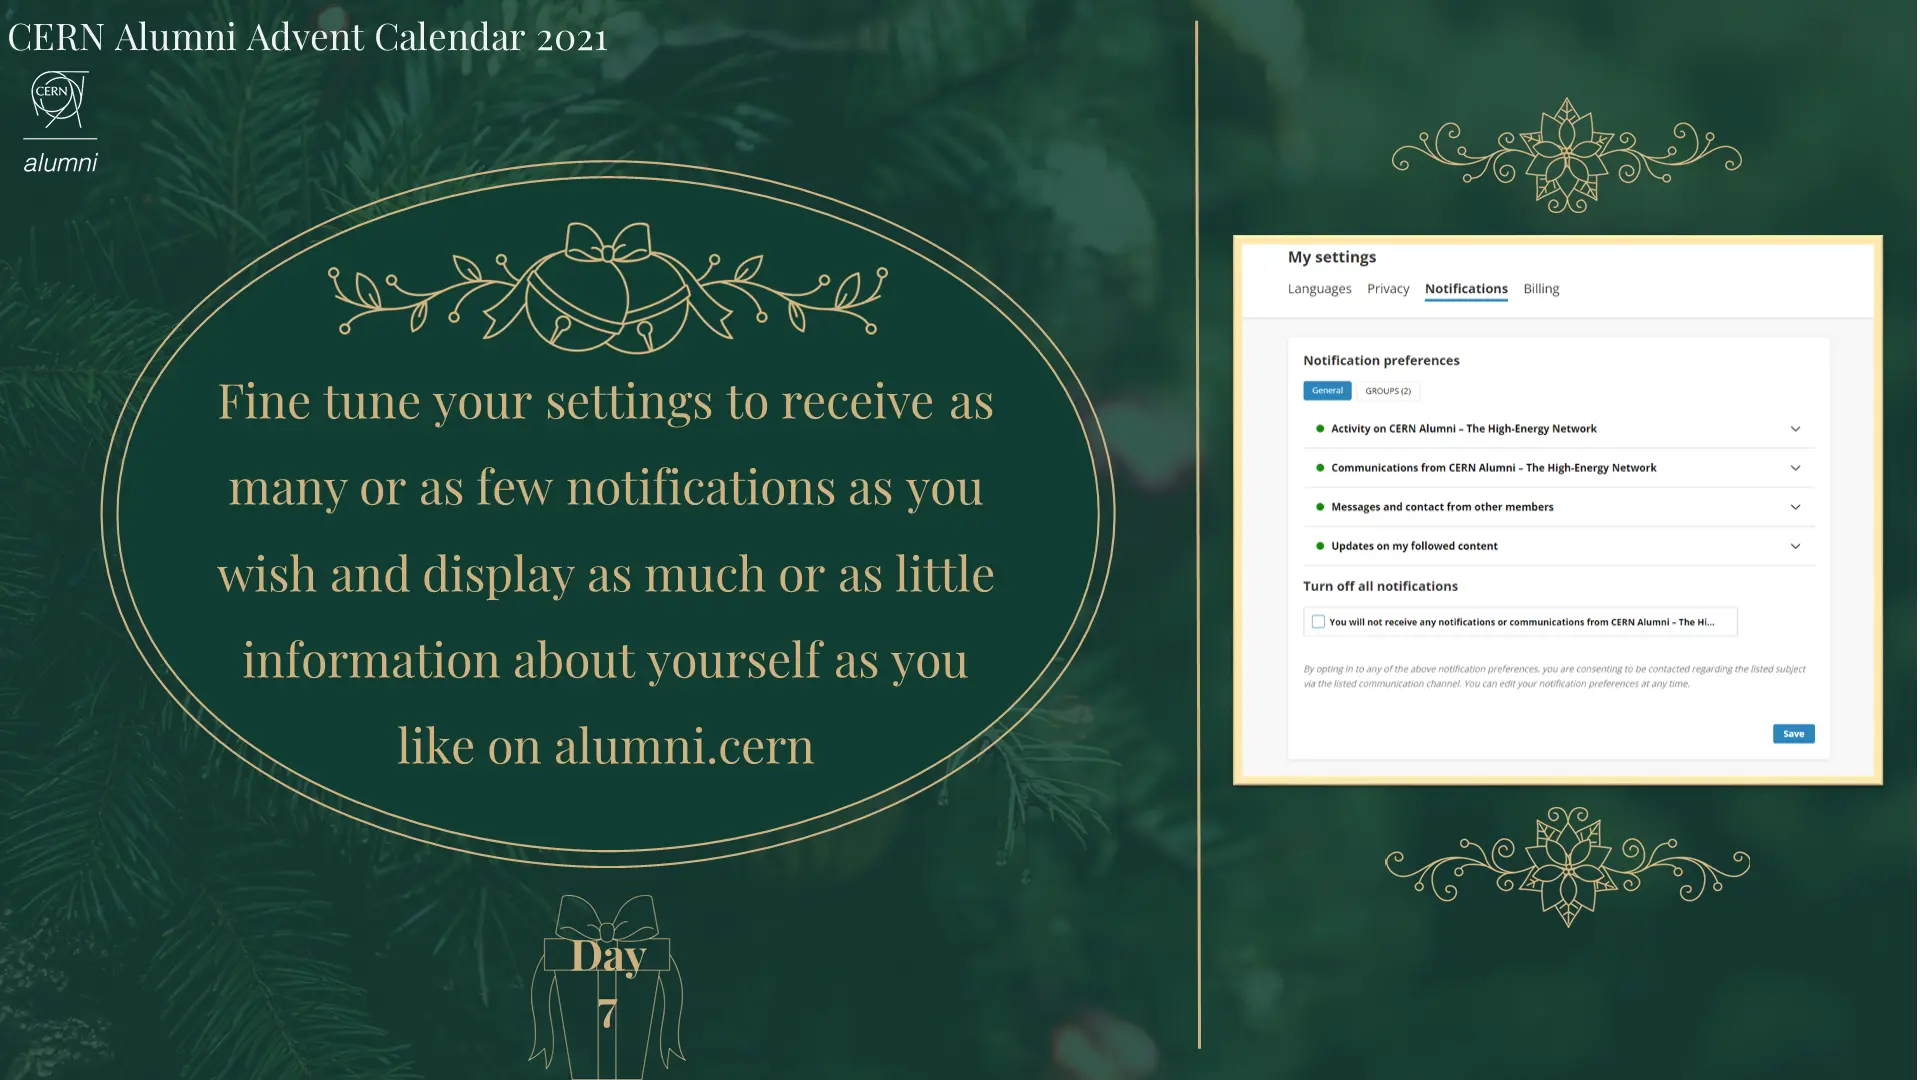Click CERN Alumni Advent Calendar 2021 title

point(308,37)
